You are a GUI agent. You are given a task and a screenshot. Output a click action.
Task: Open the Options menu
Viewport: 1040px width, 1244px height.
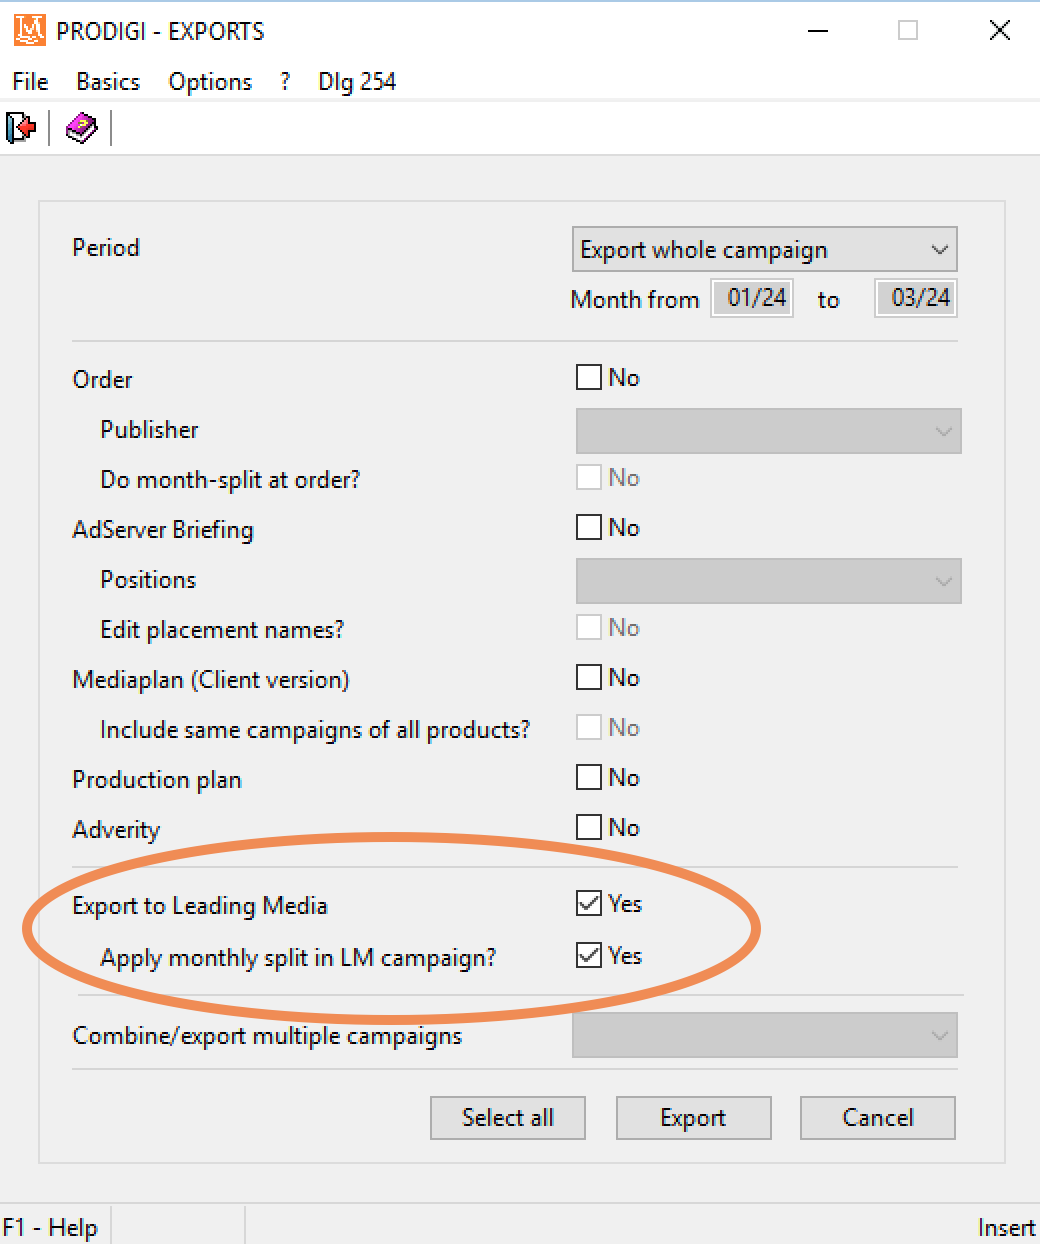click(210, 82)
